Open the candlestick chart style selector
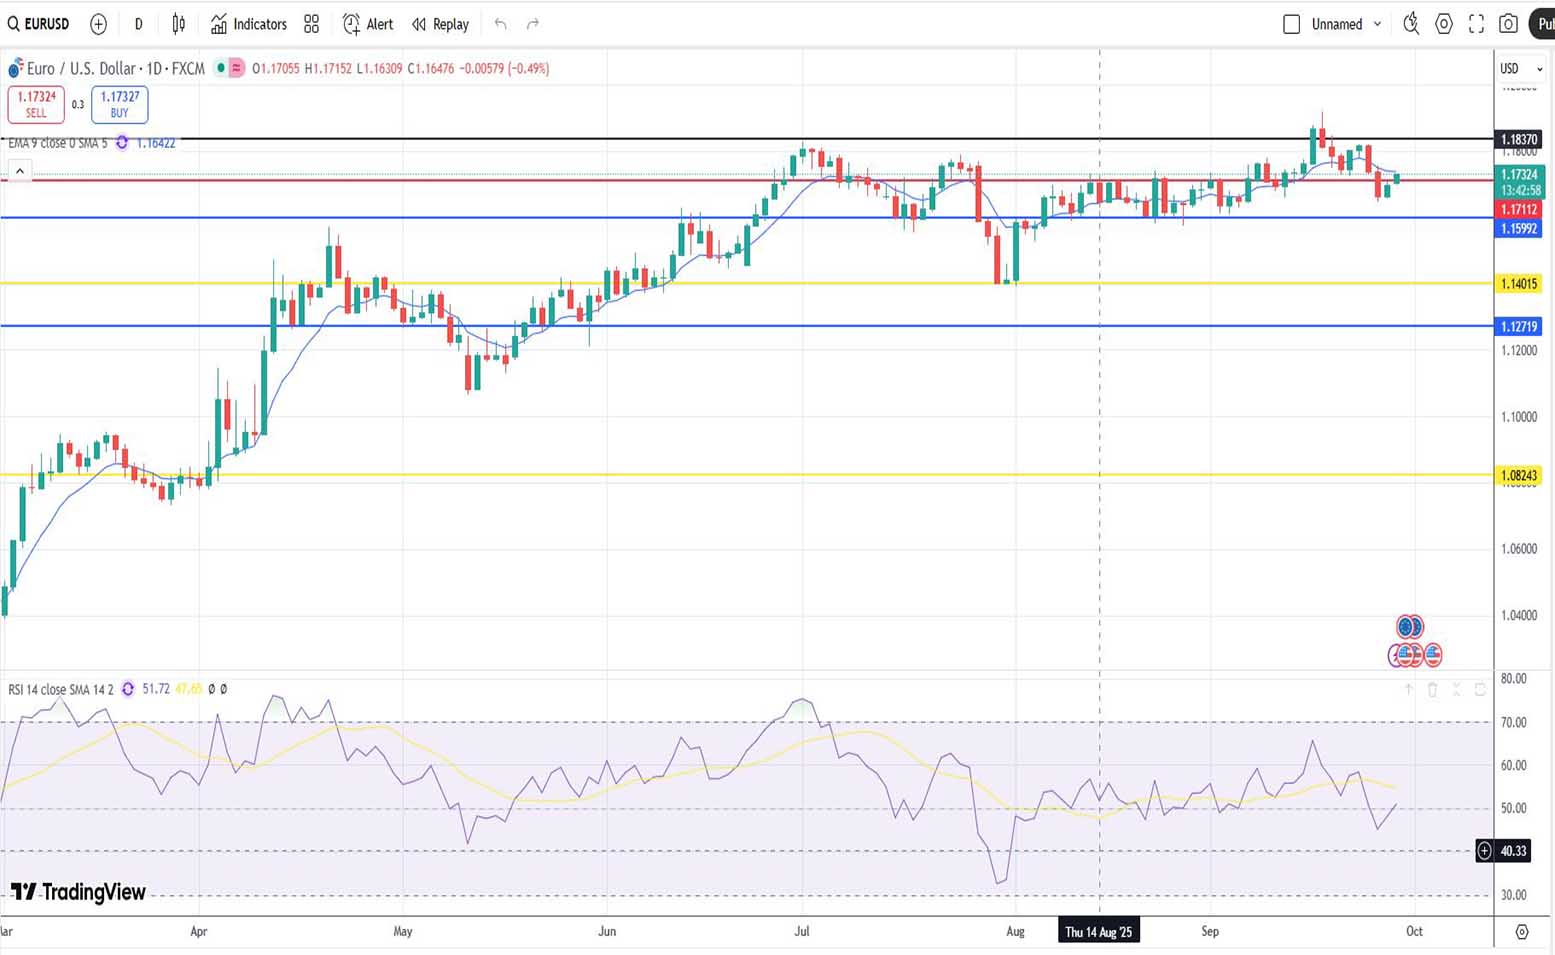 pyautogui.click(x=179, y=24)
